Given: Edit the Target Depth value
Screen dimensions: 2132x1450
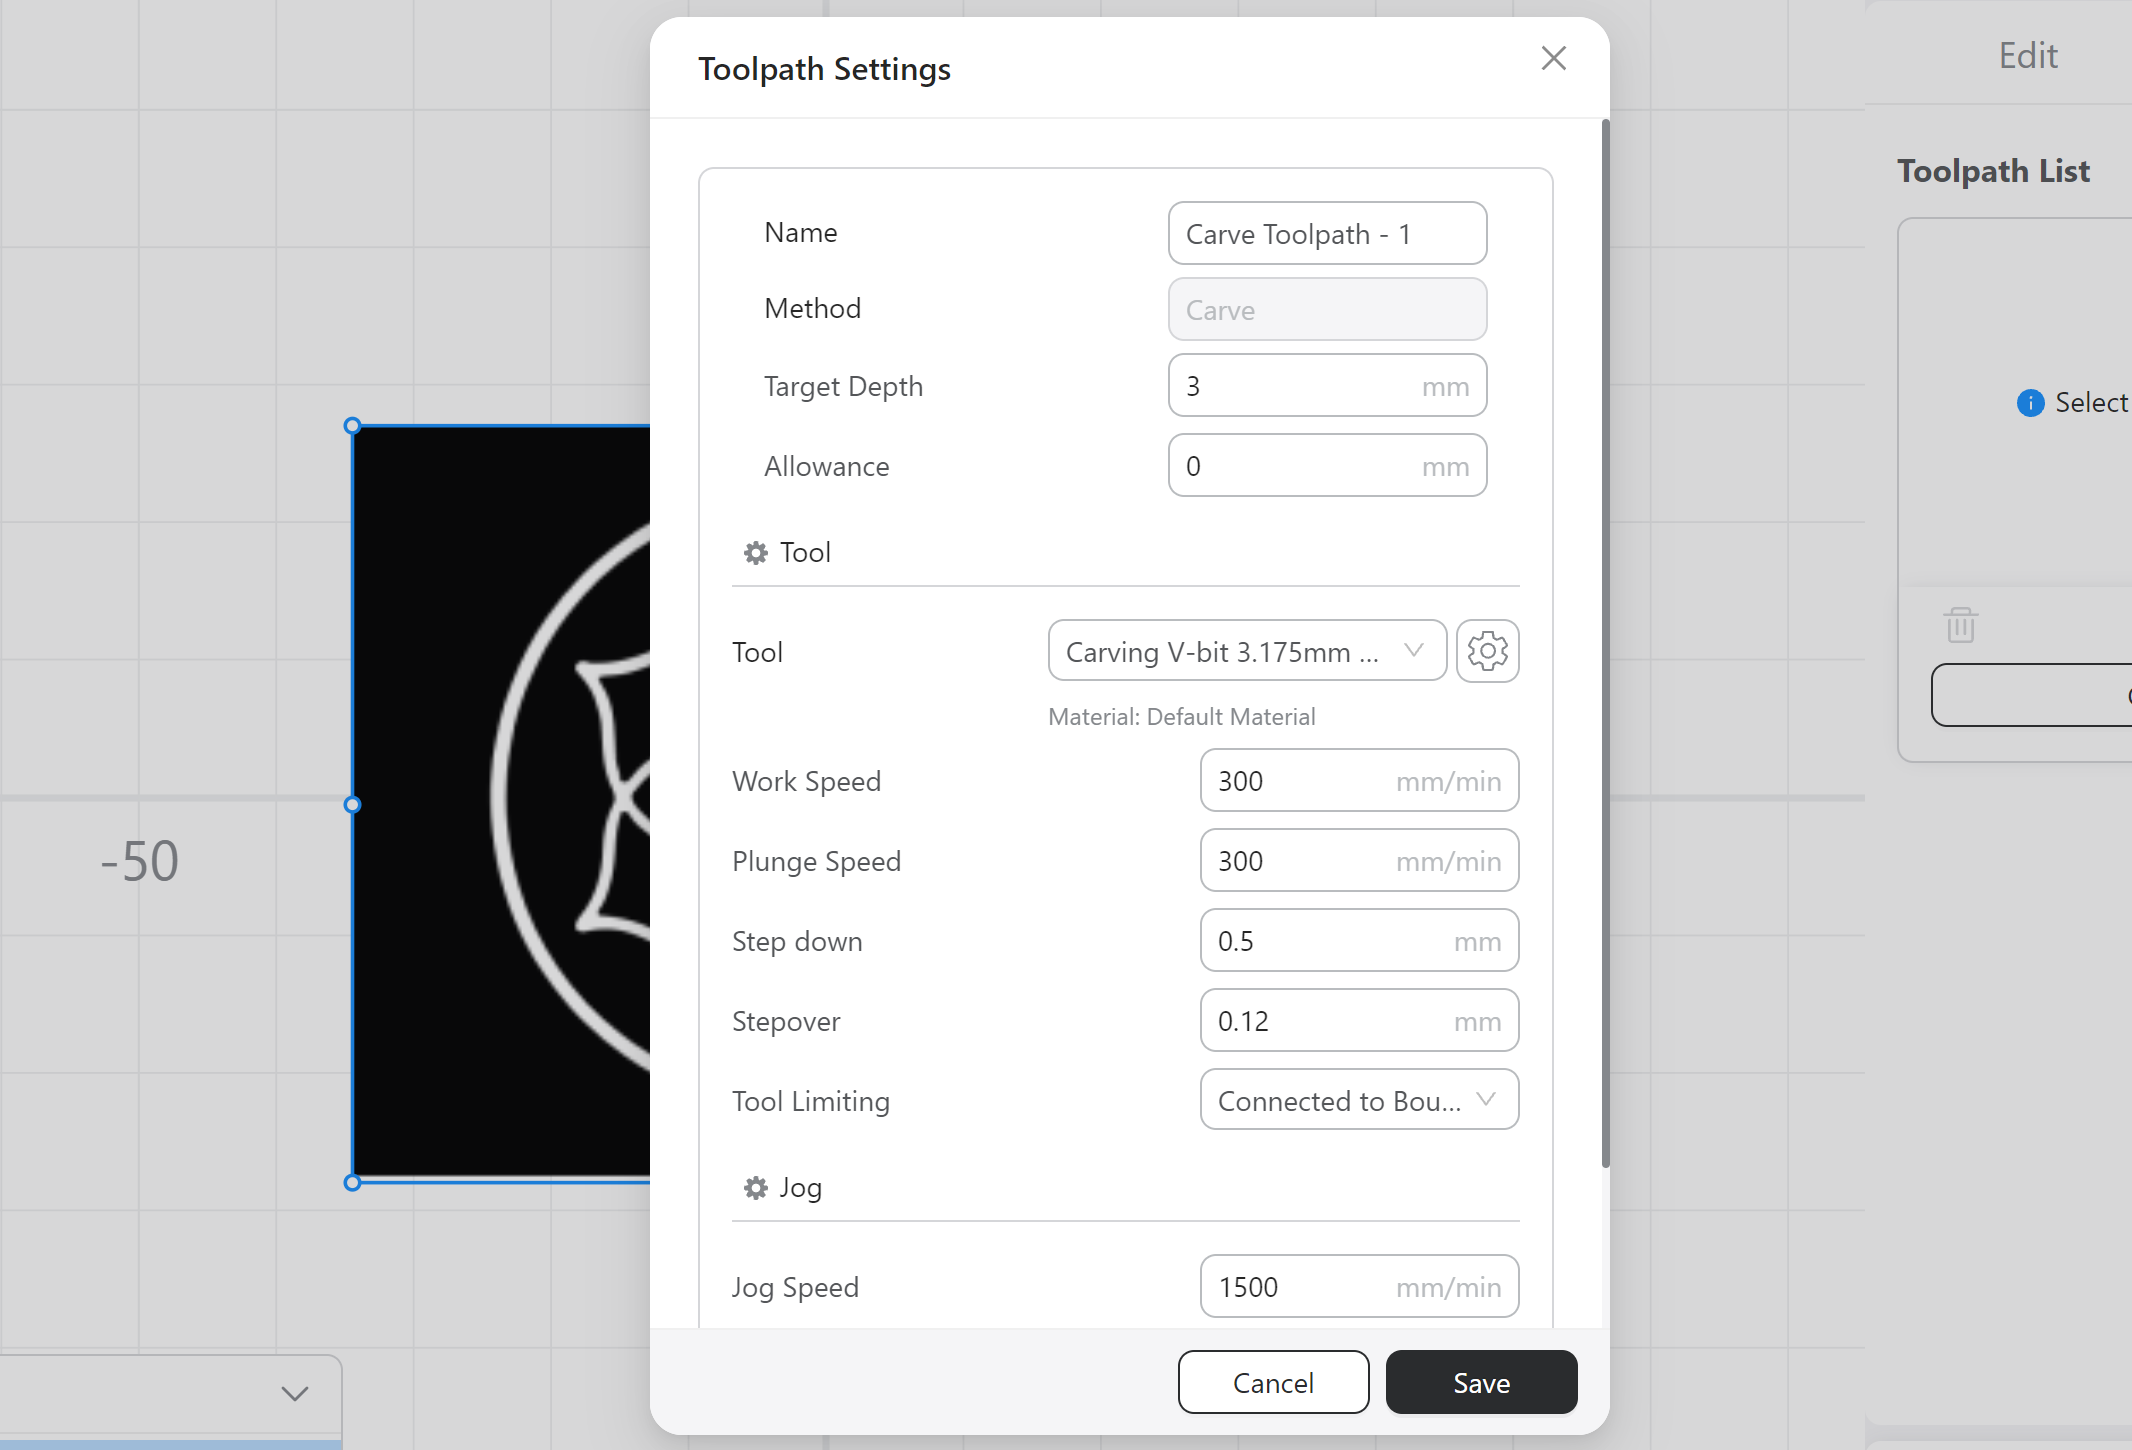Looking at the screenshot, I should coord(1327,385).
